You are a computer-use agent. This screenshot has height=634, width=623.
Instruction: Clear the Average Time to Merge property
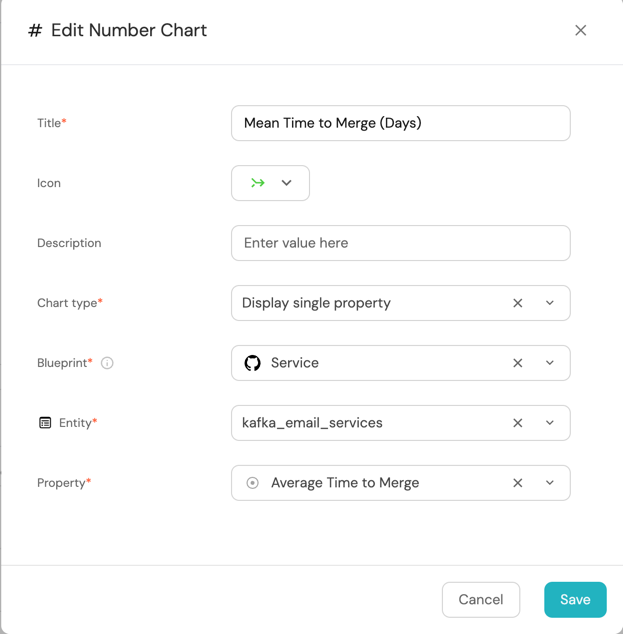point(518,483)
